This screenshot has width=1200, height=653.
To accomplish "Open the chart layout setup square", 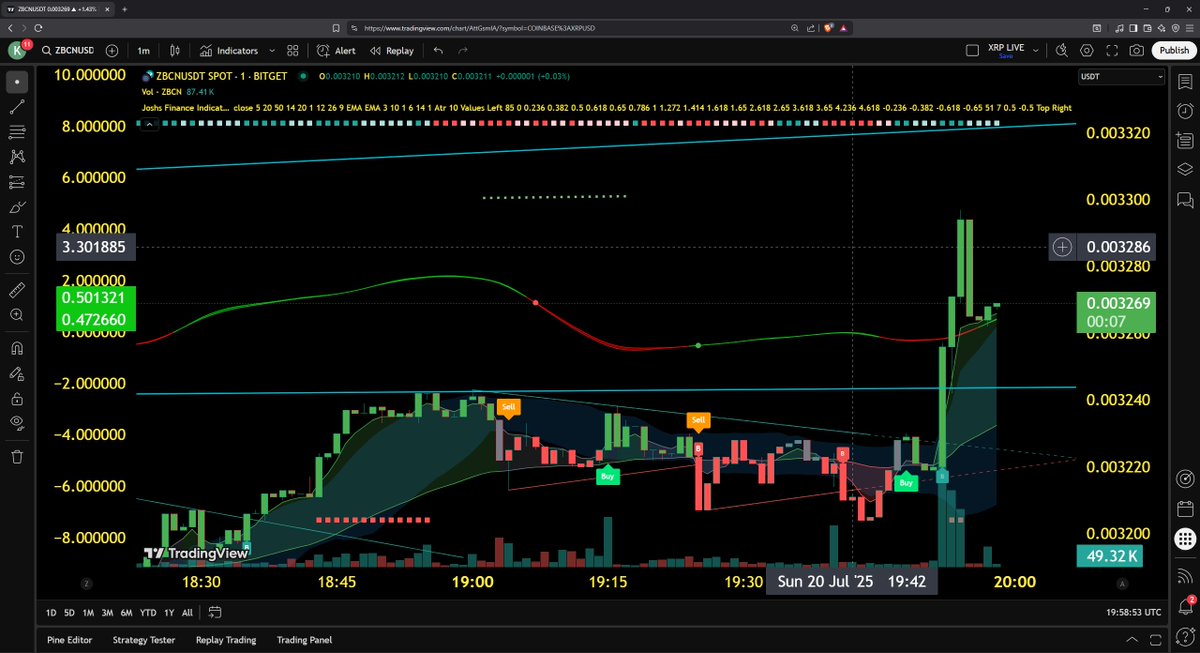I will click(973, 50).
